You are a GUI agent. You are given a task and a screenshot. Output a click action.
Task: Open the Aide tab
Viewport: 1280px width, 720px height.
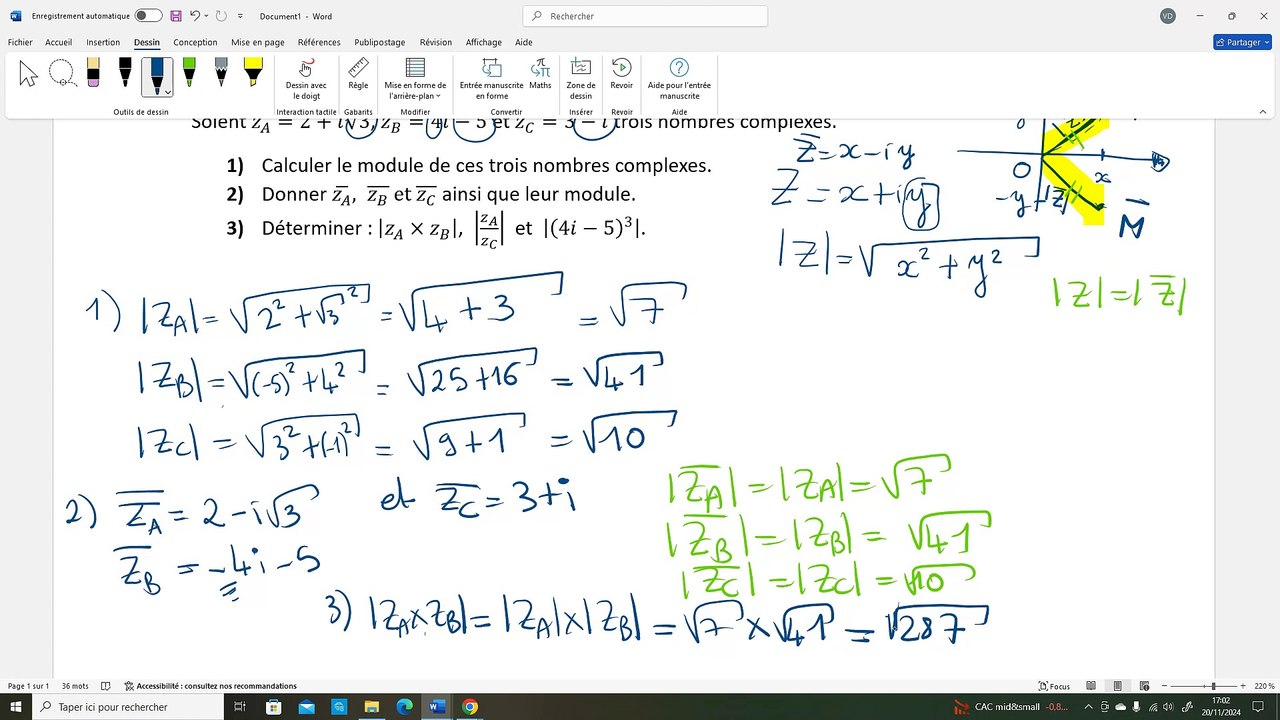coord(524,42)
